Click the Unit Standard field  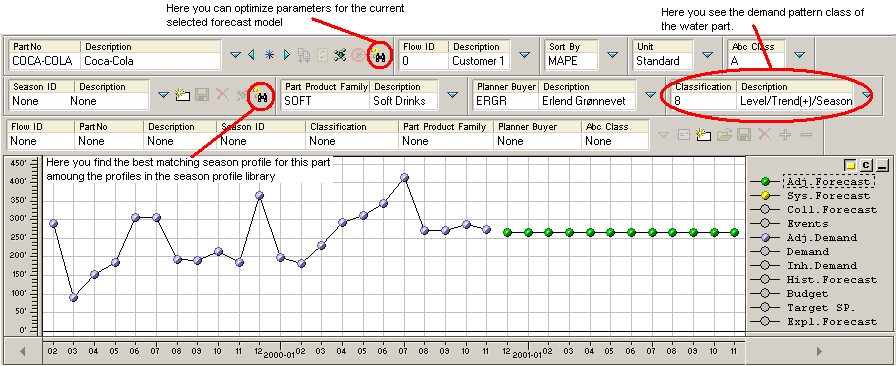click(662, 61)
